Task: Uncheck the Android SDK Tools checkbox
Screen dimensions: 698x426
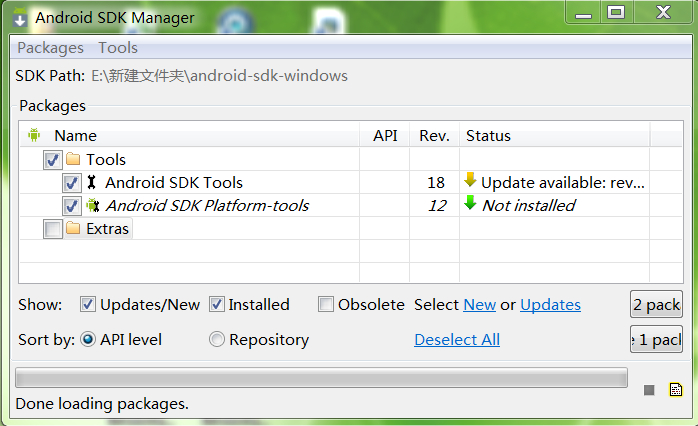Action: pos(72,183)
